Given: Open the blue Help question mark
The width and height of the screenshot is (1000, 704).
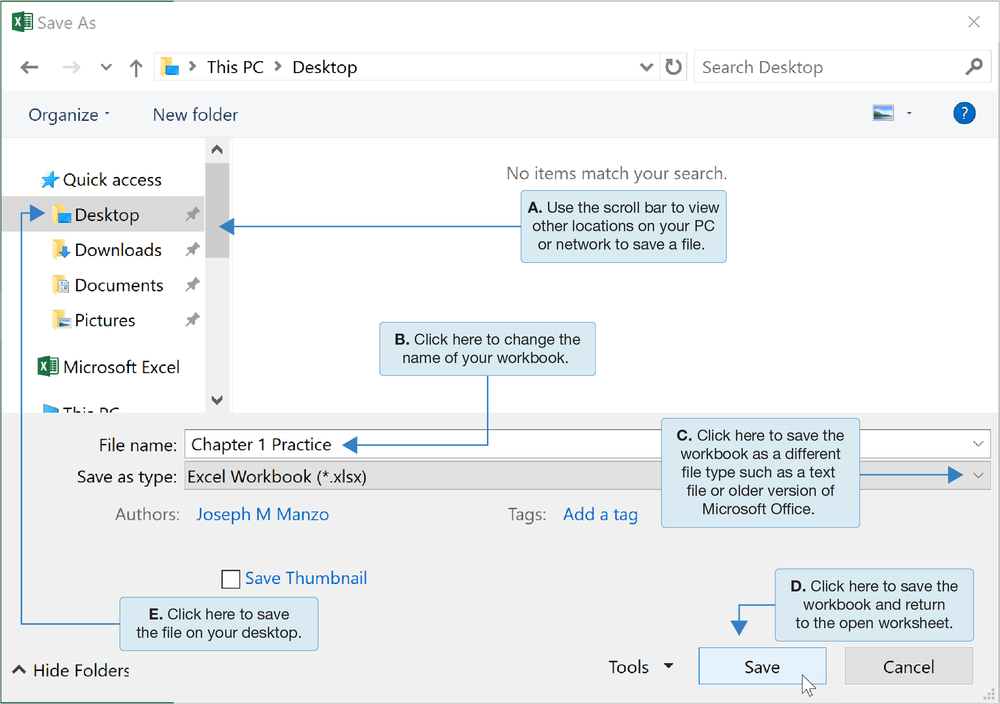Looking at the screenshot, I should [964, 113].
